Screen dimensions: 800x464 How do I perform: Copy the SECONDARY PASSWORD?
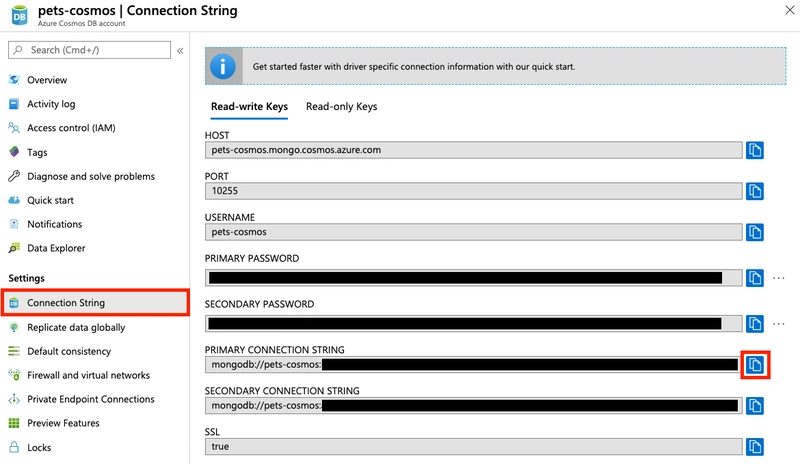pos(755,324)
